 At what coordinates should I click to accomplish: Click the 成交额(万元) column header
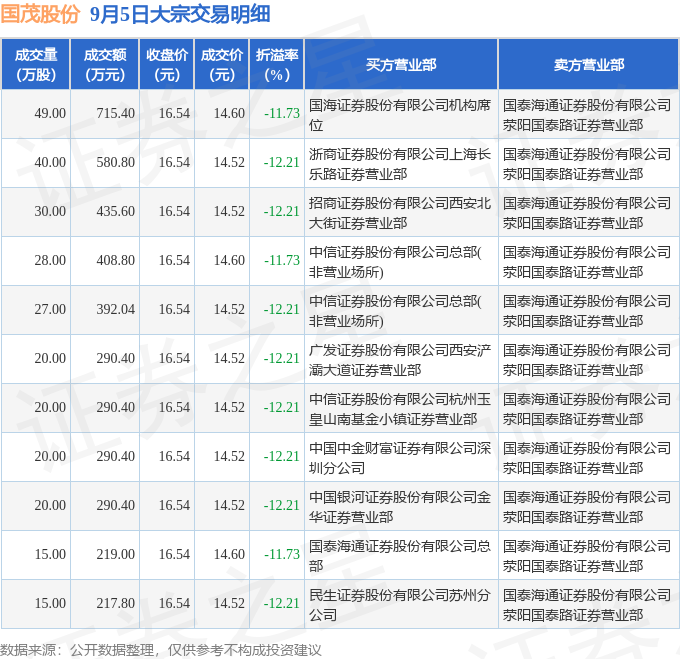[x=105, y=64]
